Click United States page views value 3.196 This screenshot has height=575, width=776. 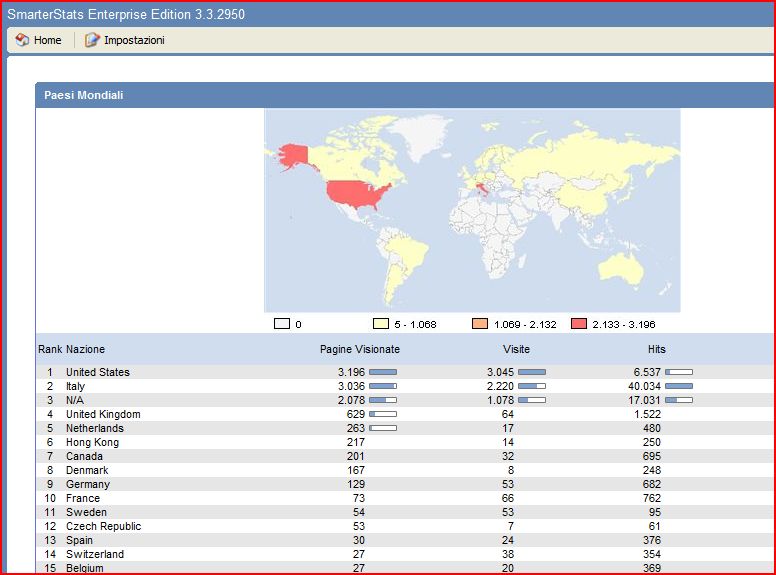[x=351, y=372]
